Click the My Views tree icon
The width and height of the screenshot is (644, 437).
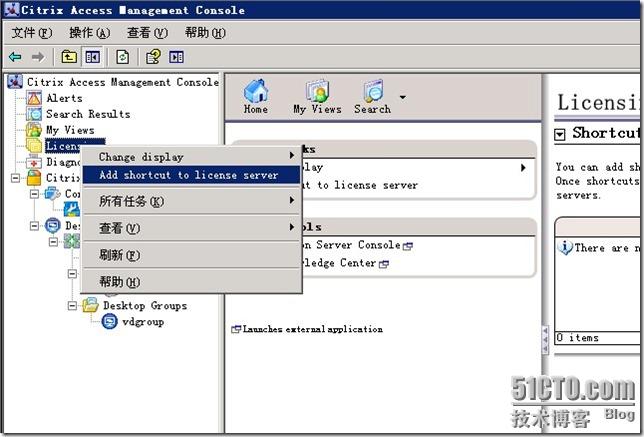tap(34, 130)
